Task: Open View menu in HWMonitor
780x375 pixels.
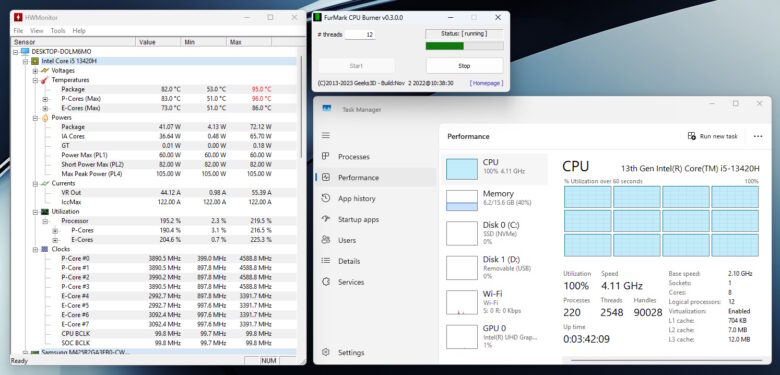Action: (36, 30)
